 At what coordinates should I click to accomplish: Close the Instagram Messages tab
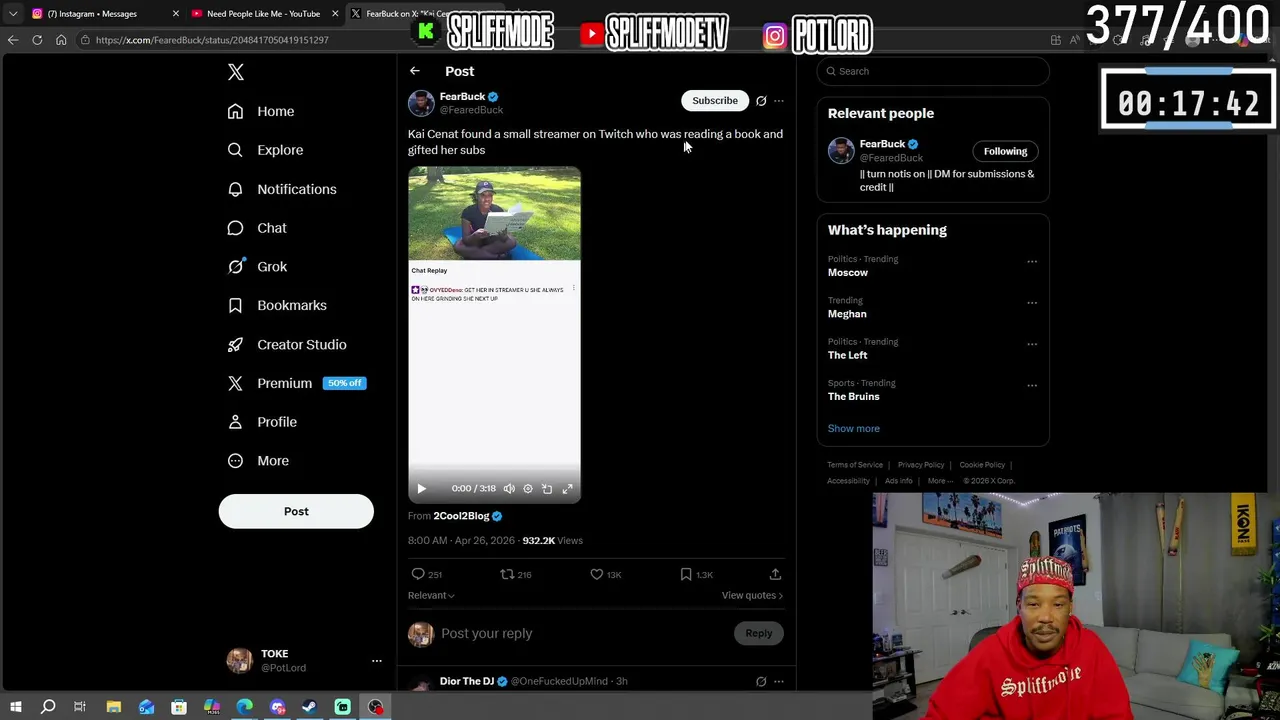(x=176, y=14)
